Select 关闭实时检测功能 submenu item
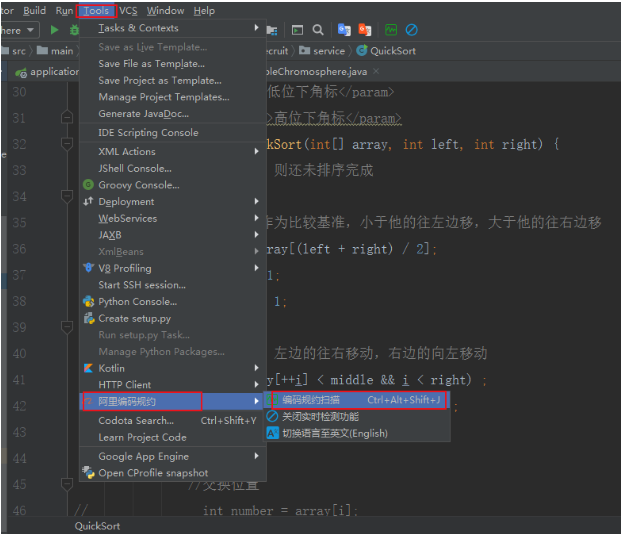Screen dimensions: 623x534 (357, 416)
